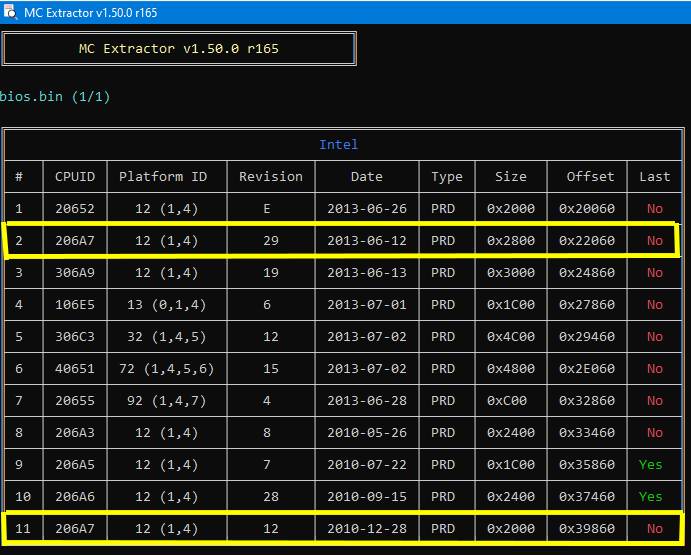Image resolution: width=691 pixels, height=555 pixels.
Task: Click offset value '0x39860'
Action: 587,529
